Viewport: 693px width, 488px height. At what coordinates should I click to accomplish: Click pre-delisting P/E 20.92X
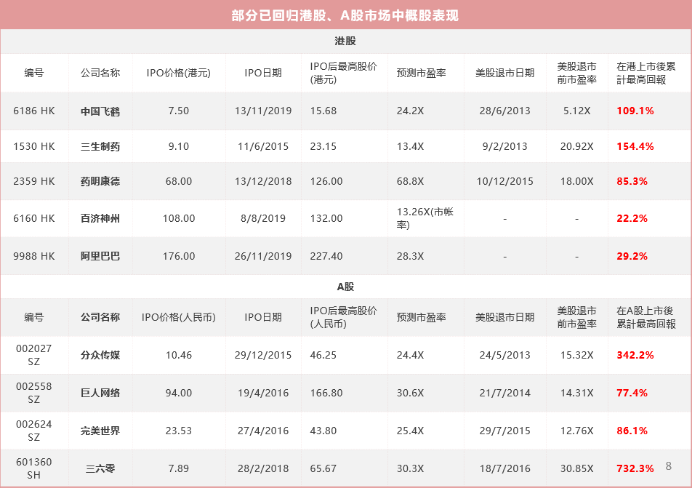(577, 147)
